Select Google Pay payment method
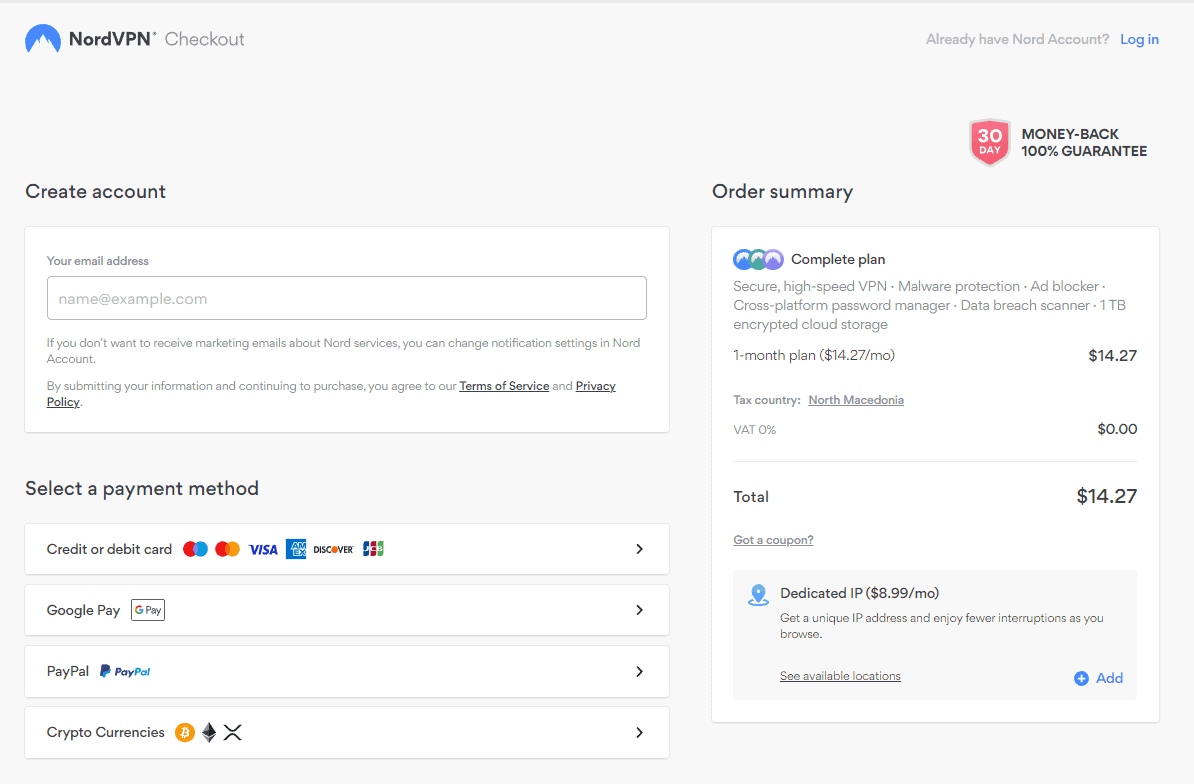The image size is (1194, 784). tap(347, 610)
